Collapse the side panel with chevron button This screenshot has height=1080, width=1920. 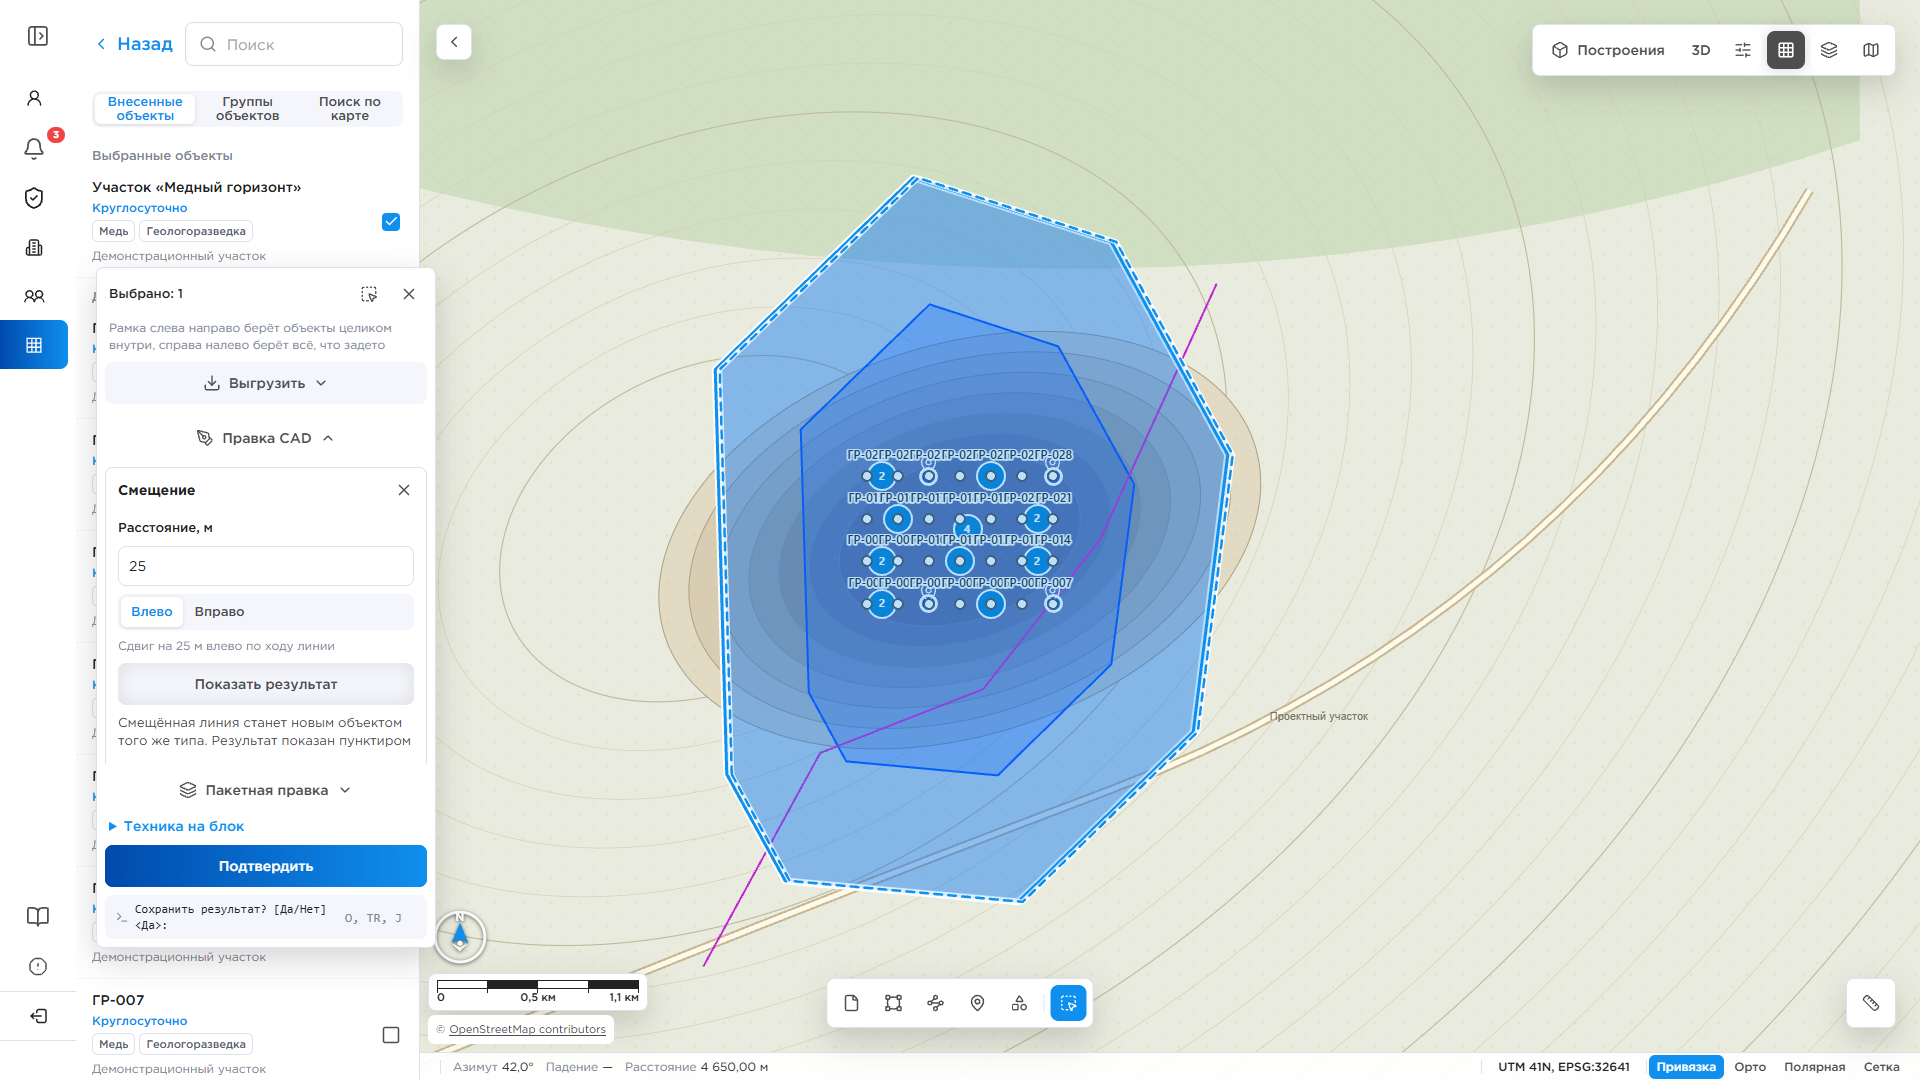tap(454, 42)
